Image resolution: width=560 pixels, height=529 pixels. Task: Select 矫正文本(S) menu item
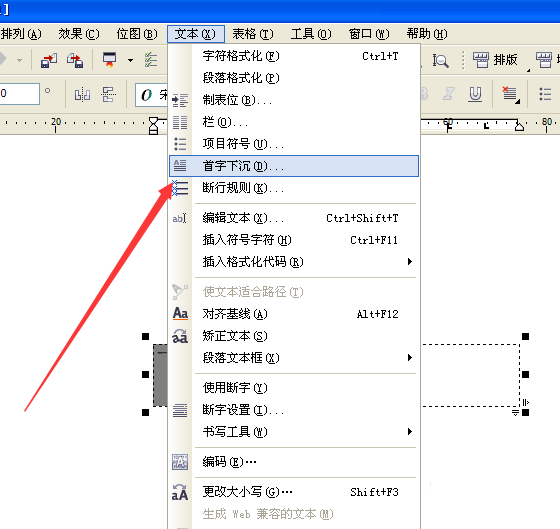294,336
